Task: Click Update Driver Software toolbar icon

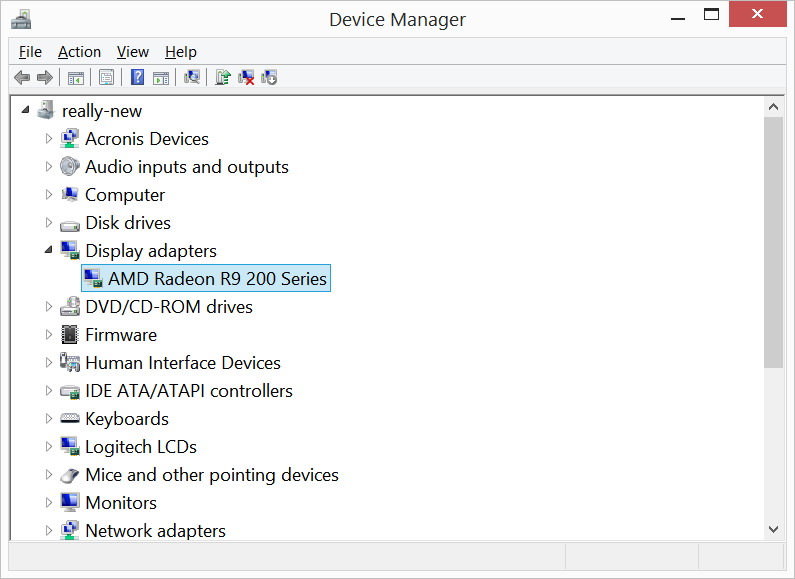Action: pos(223,78)
